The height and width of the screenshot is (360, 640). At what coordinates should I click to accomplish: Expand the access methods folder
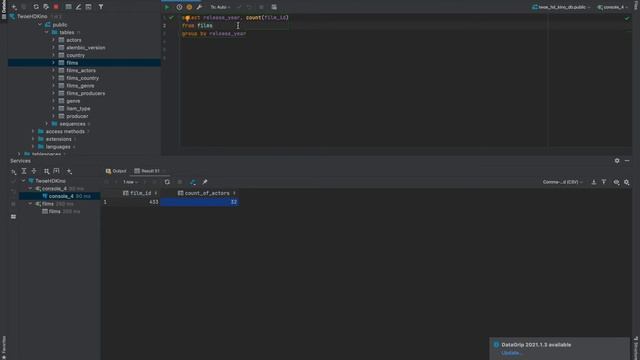[x=33, y=131]
